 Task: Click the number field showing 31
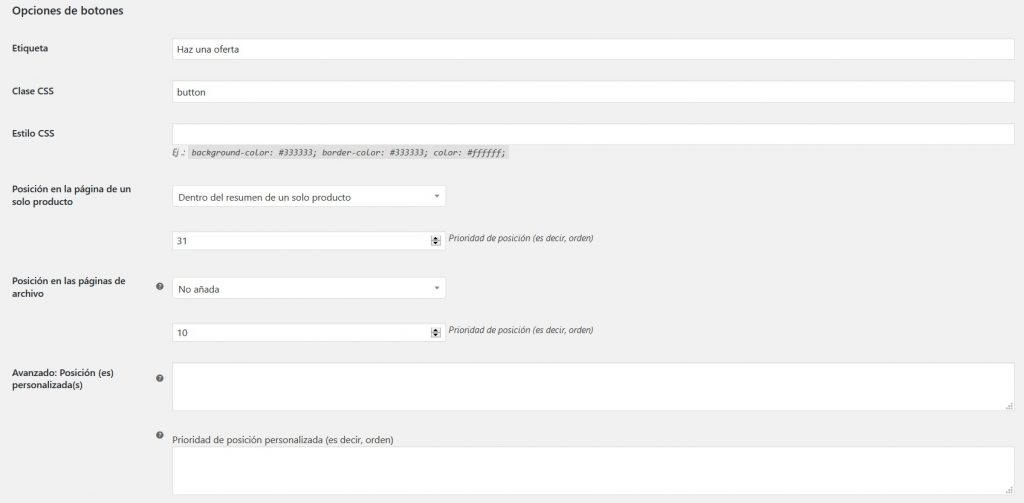300,241
